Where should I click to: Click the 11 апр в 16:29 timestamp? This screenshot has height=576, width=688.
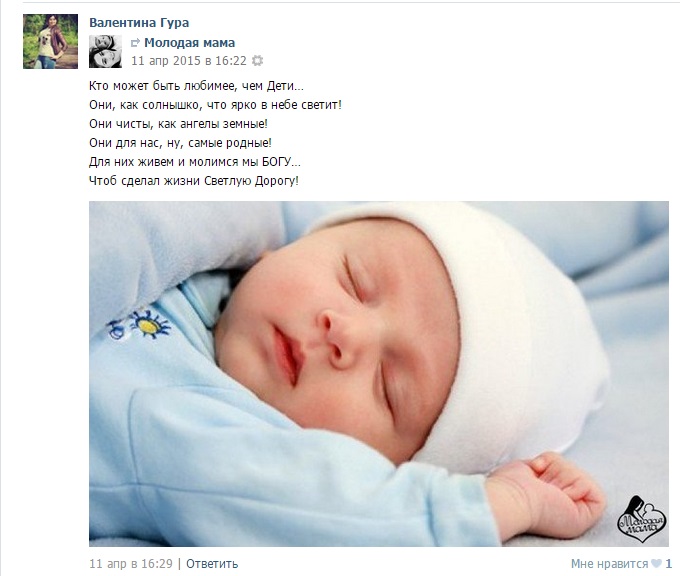[131, 564]
